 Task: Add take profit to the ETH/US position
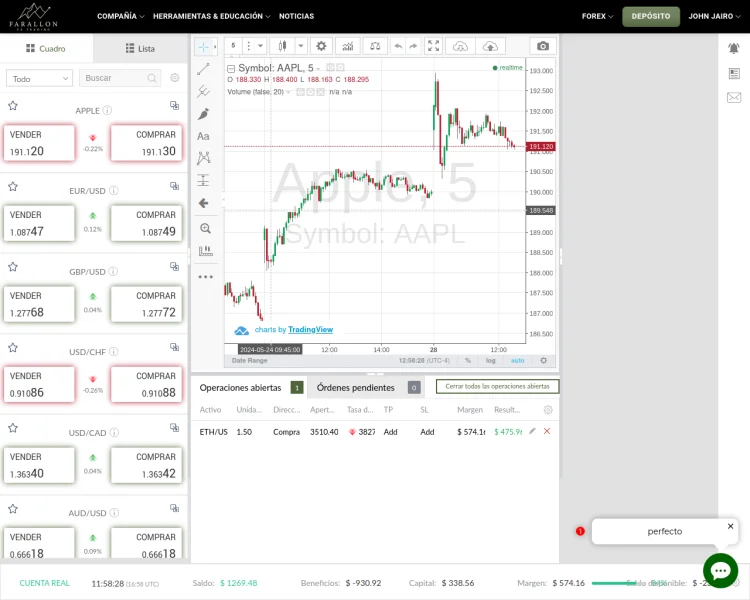pyautogui.click(x=390, y=432)
